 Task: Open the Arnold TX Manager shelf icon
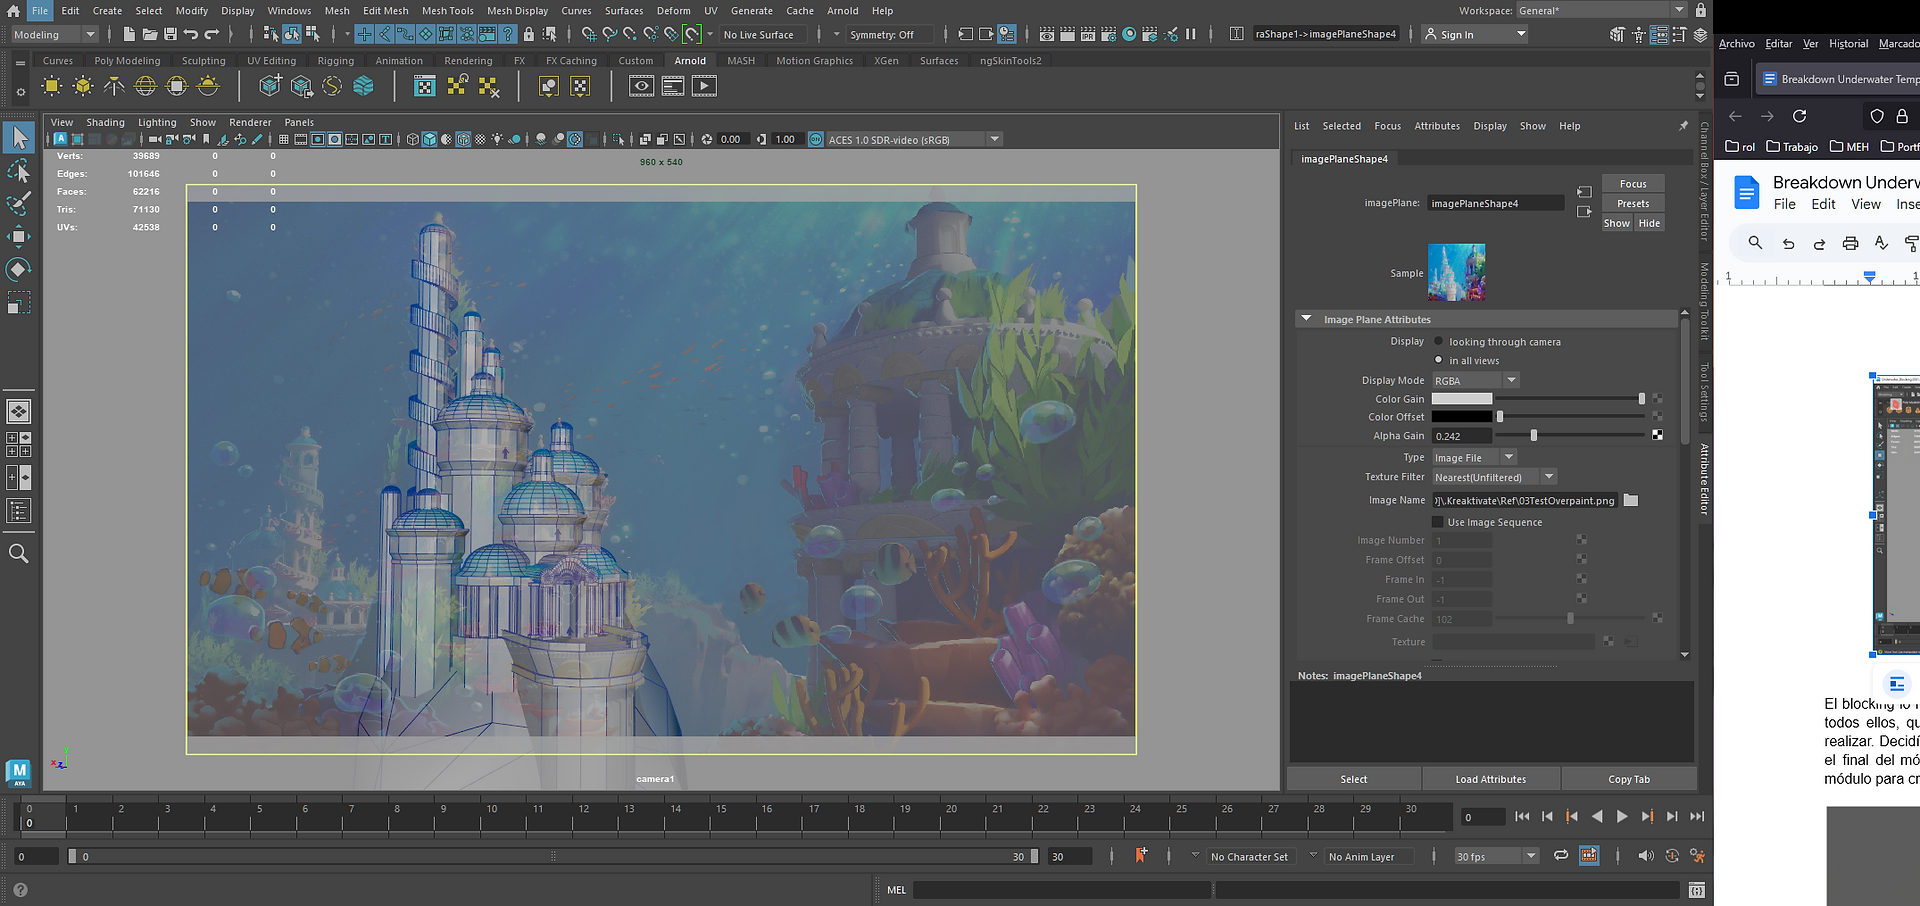point(425,86)
